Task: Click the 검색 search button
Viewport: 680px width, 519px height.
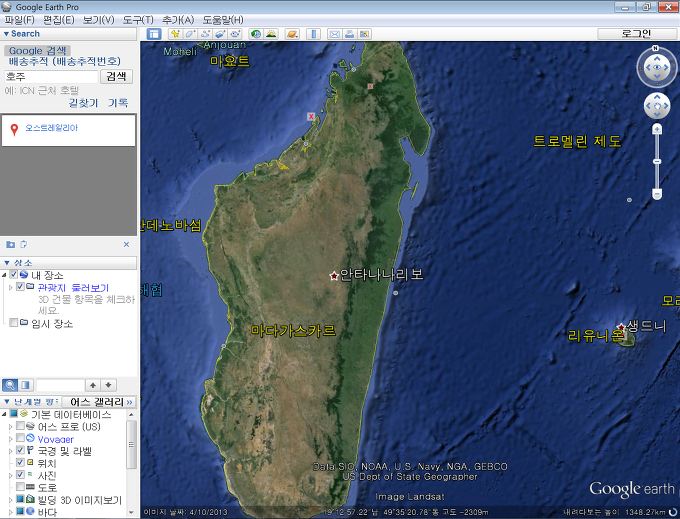Action: pos(116,76)
